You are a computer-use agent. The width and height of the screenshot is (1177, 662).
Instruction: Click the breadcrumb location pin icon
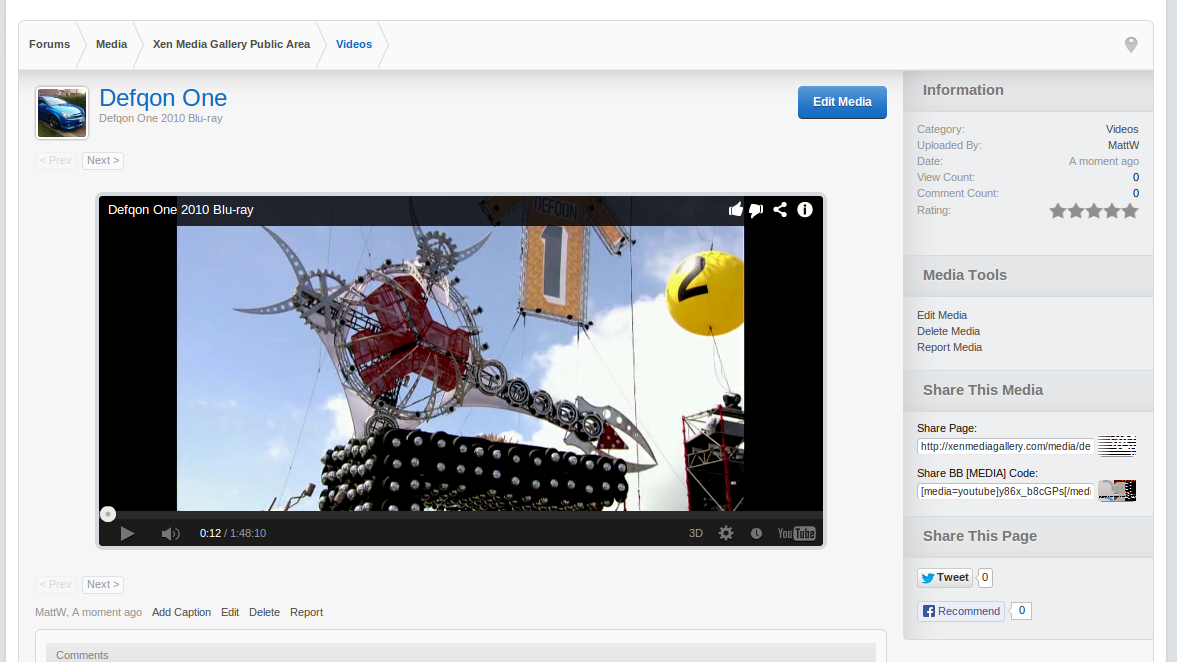pyautogui.click(x=1131, y=45)
